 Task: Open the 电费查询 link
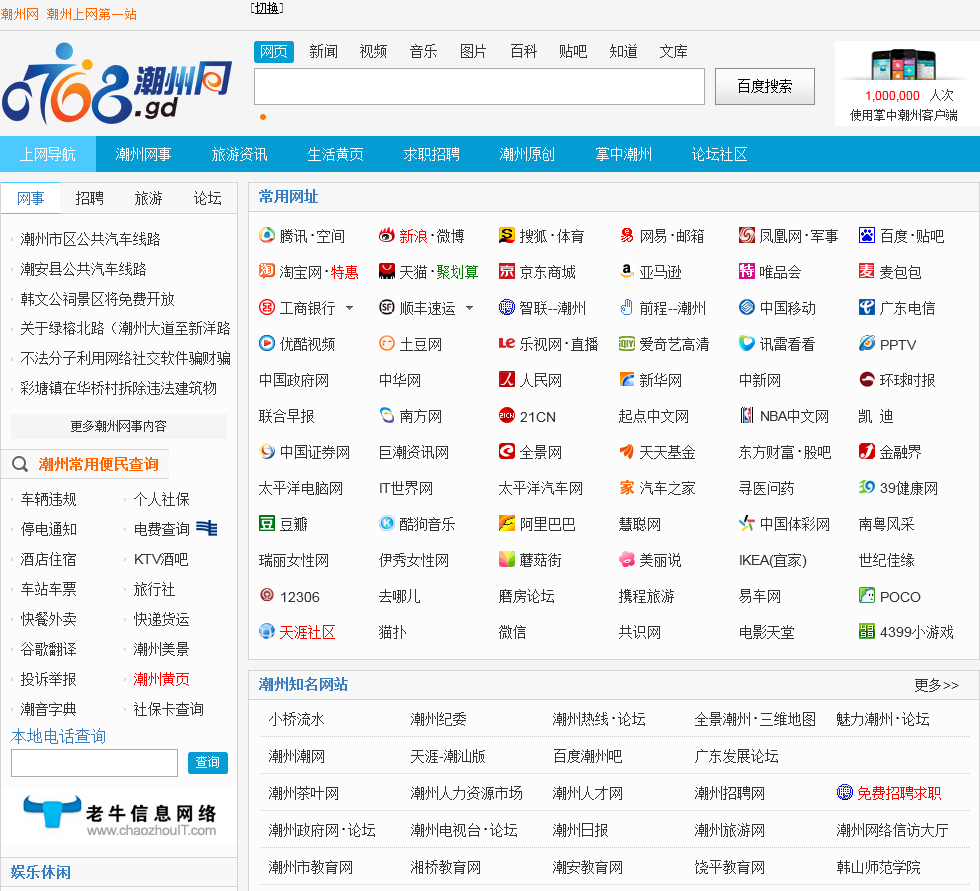(161, 529)
